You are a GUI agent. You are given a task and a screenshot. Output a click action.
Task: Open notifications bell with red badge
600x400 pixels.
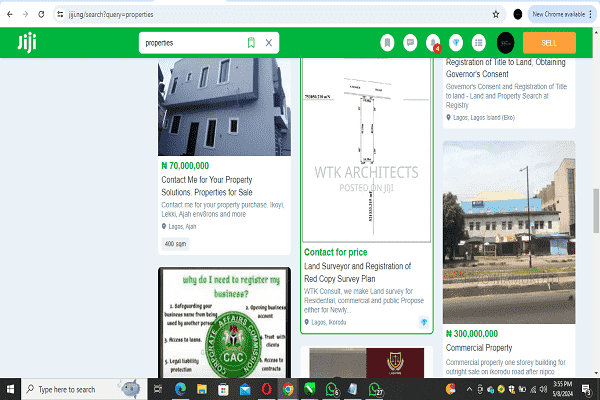tap(433, 42)
